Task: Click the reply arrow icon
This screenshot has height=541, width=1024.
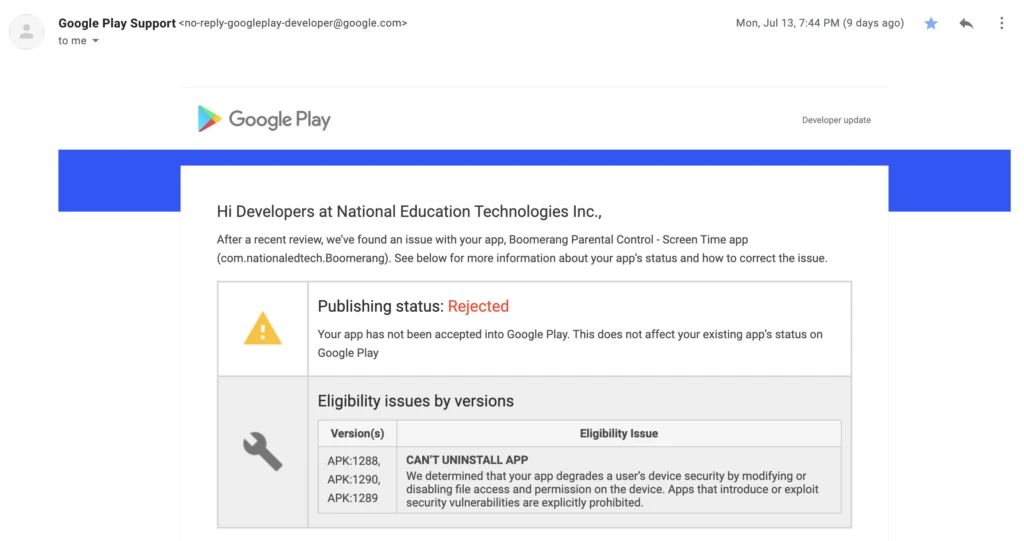Action: 966,23
